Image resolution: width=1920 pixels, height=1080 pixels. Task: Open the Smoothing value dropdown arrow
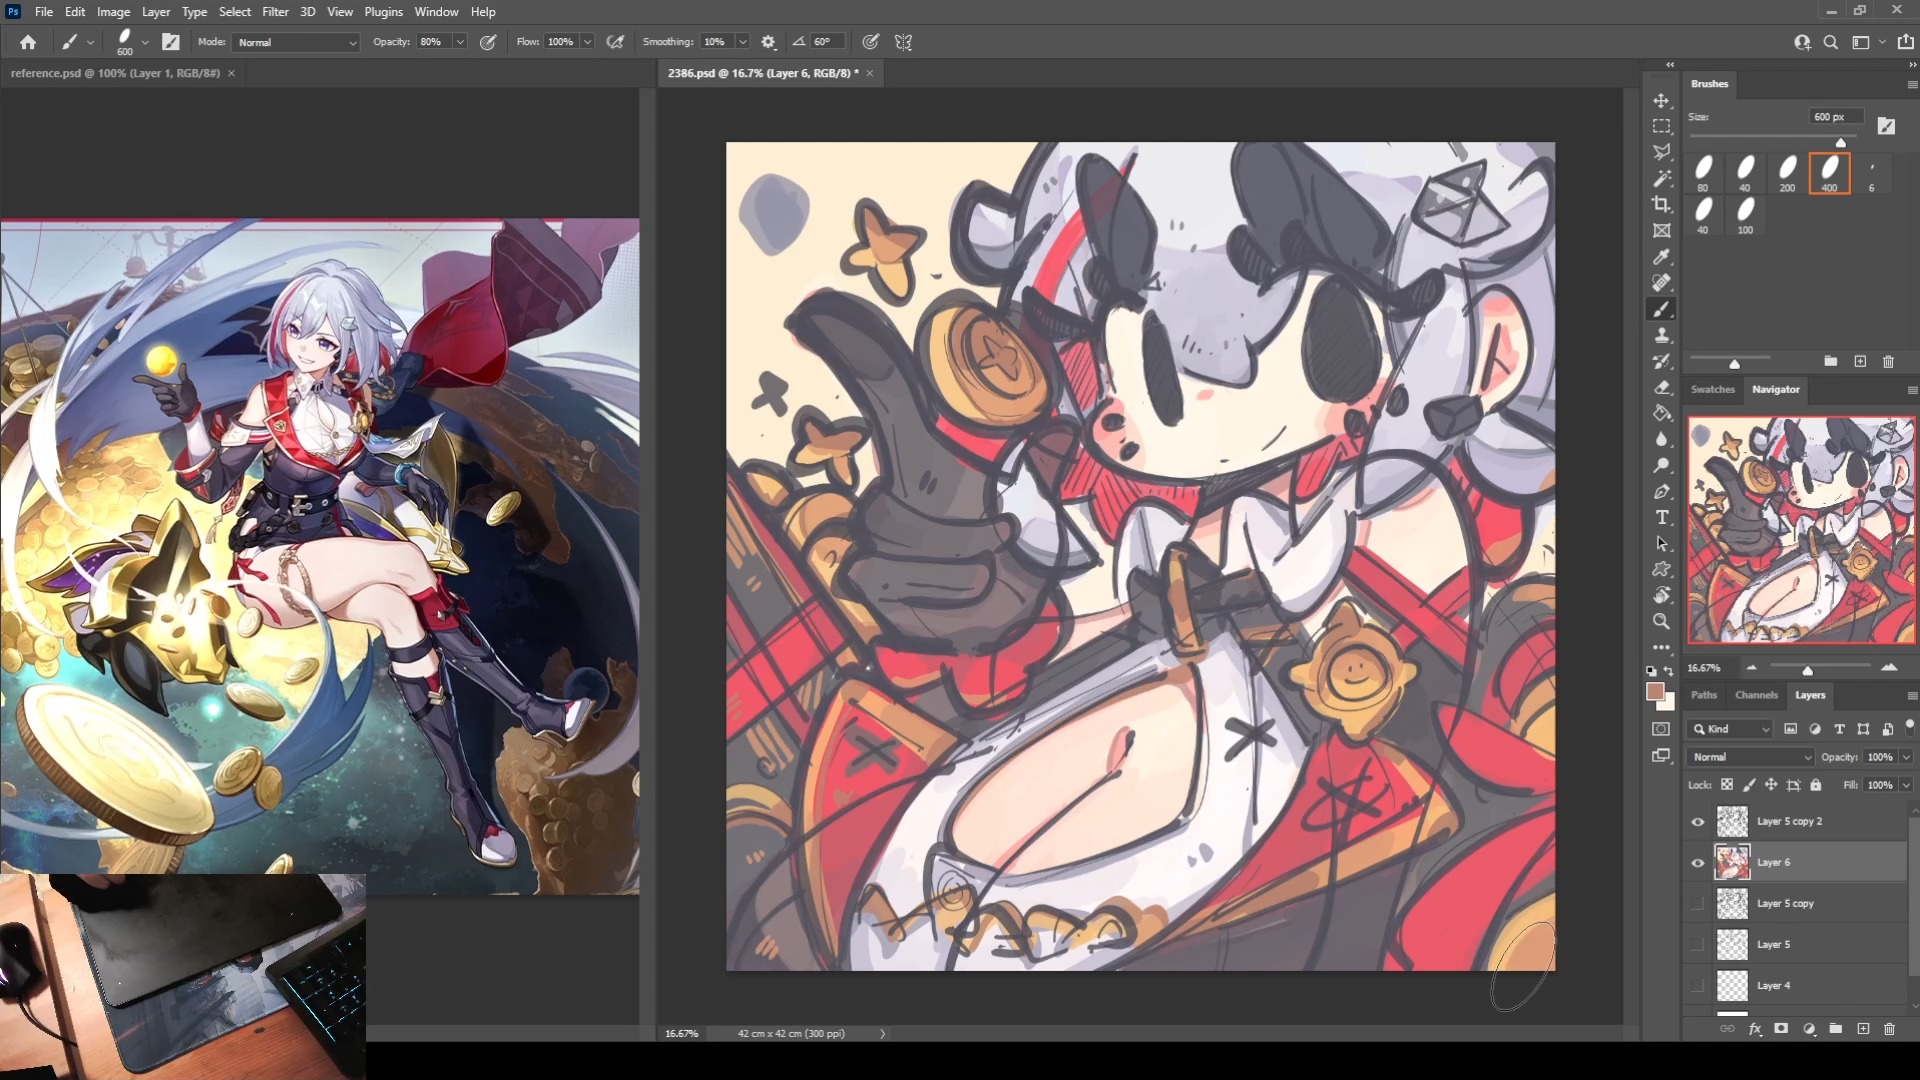pyautogui.click(x=743, y=42)
